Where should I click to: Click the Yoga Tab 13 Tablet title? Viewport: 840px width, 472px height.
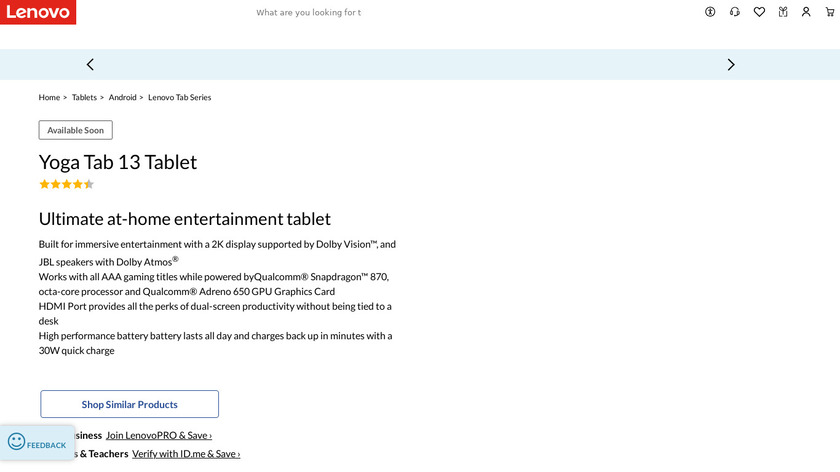click(x=118, y=162)
